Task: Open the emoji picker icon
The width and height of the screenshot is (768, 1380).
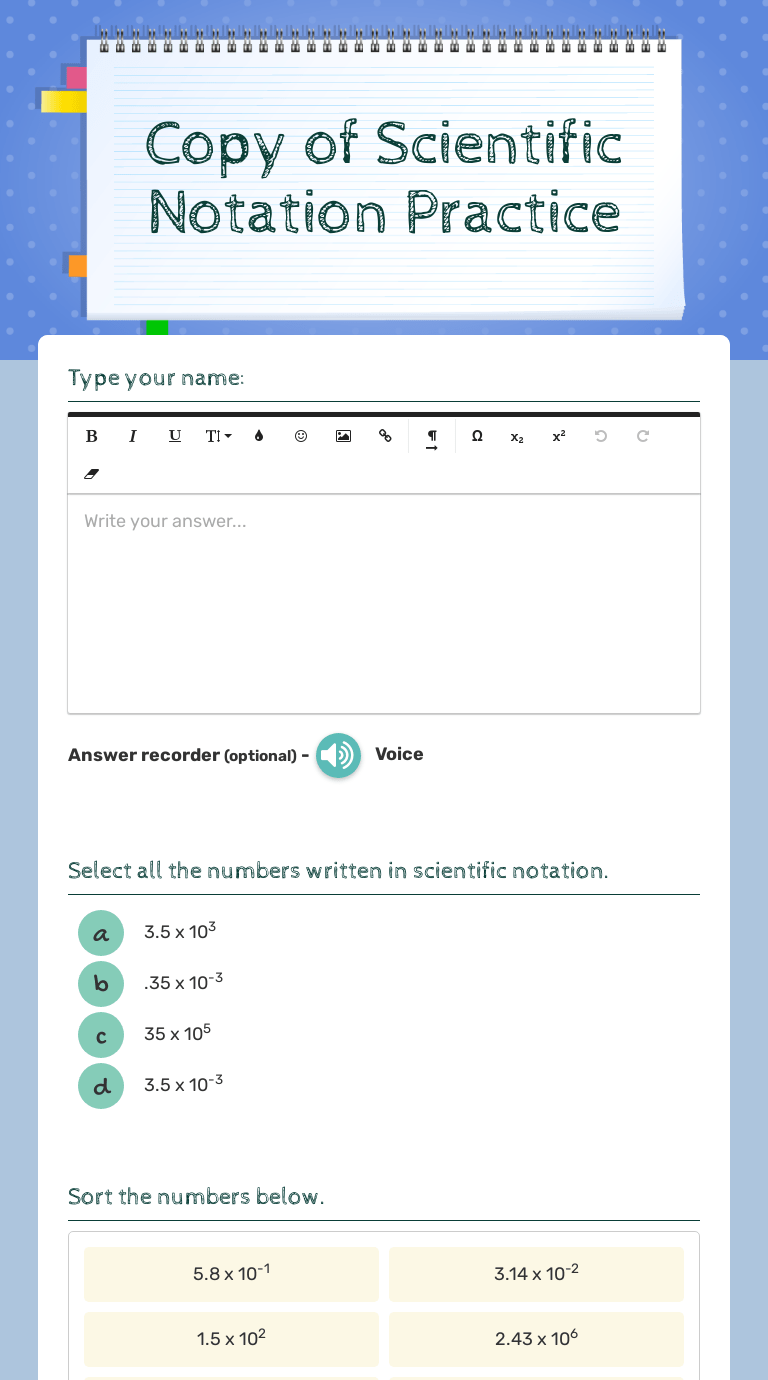Action: [301, 436]
